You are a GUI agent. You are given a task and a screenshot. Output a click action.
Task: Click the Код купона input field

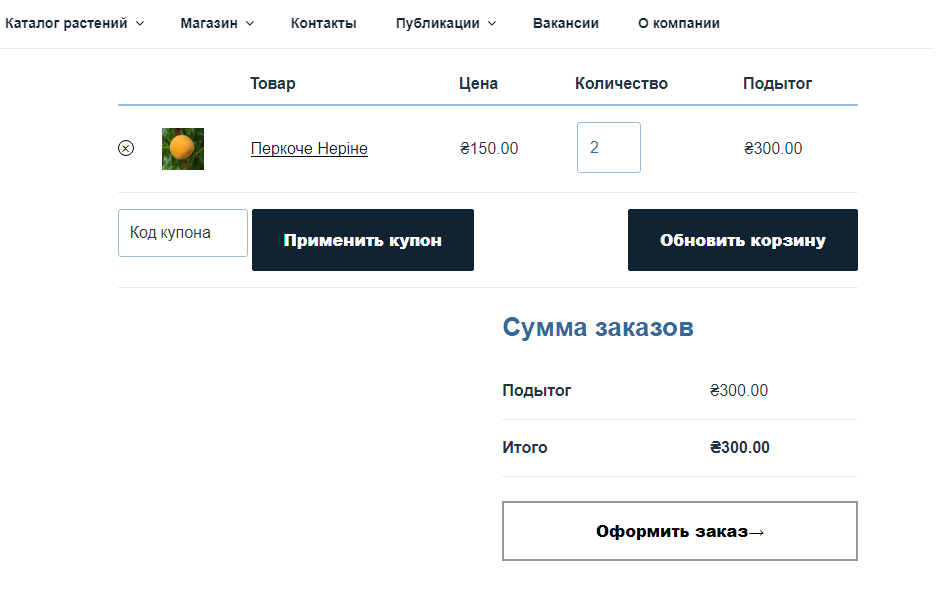(x=183, y=232)
